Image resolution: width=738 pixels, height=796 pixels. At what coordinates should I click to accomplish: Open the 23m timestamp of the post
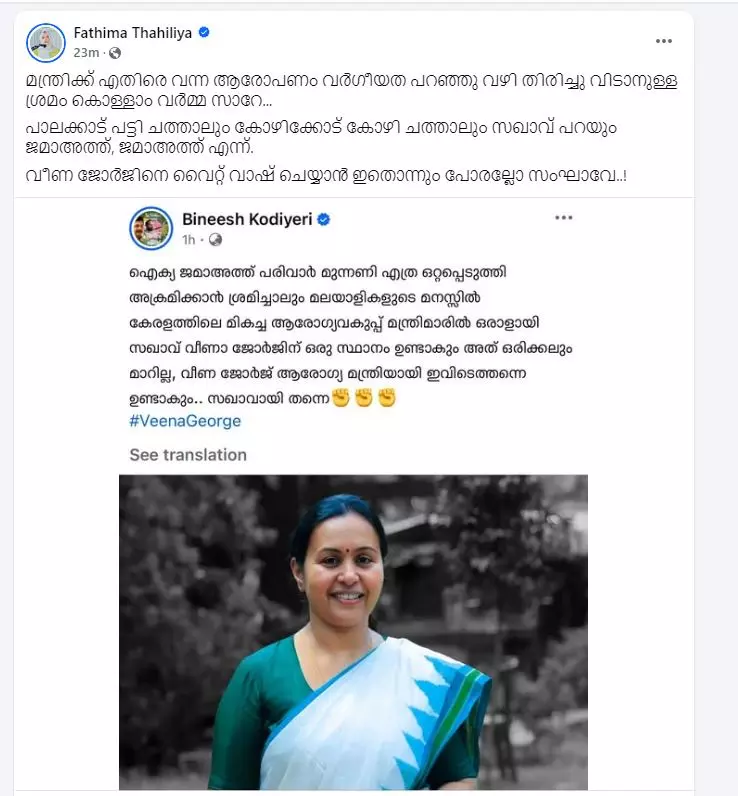click(x=86, y=53)
